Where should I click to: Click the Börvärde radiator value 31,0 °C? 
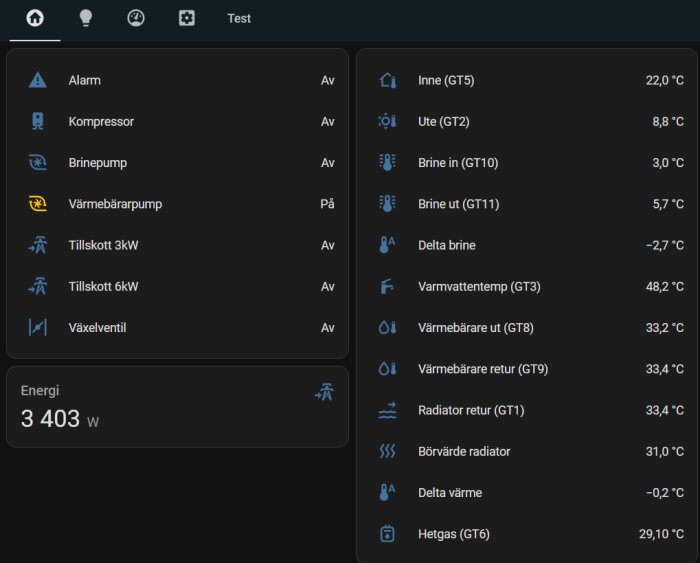(x=664, y=451)
